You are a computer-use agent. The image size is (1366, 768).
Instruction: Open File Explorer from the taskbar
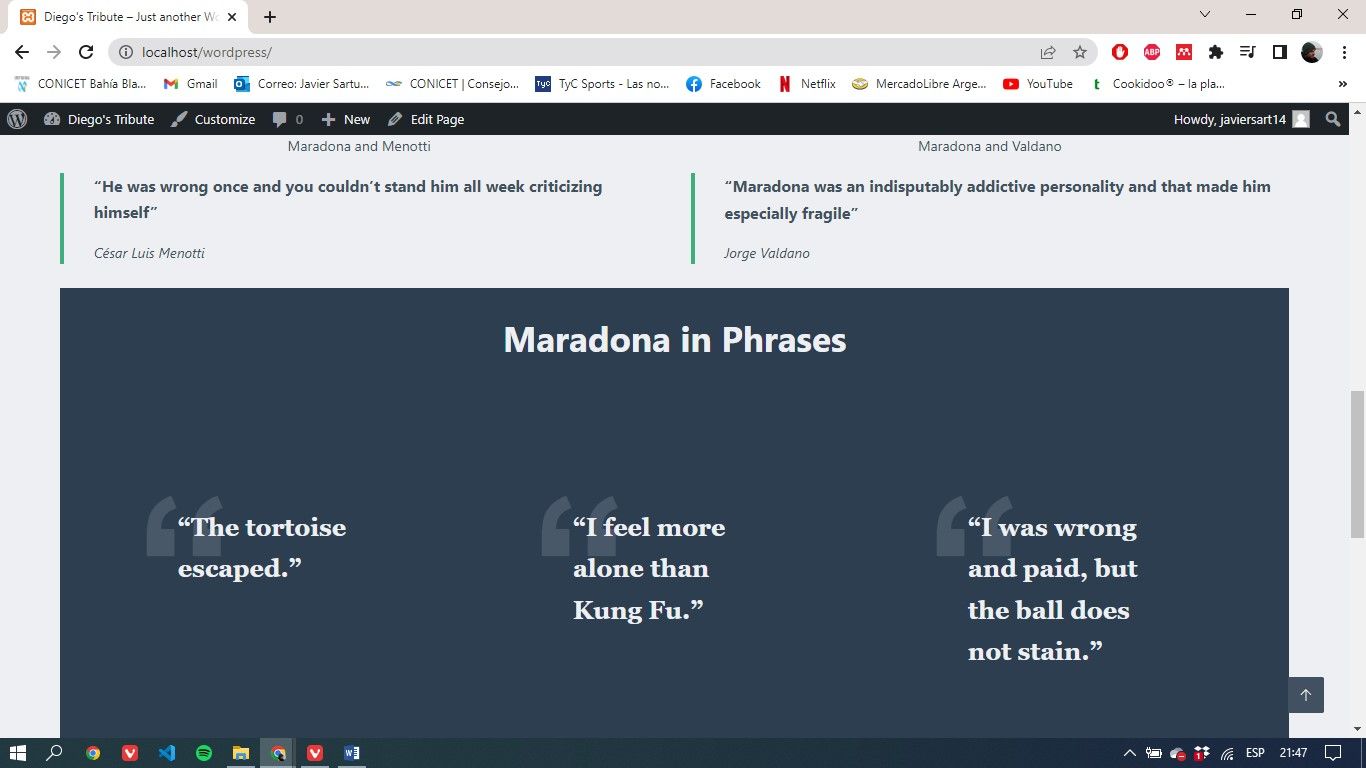tap(241, 753)
